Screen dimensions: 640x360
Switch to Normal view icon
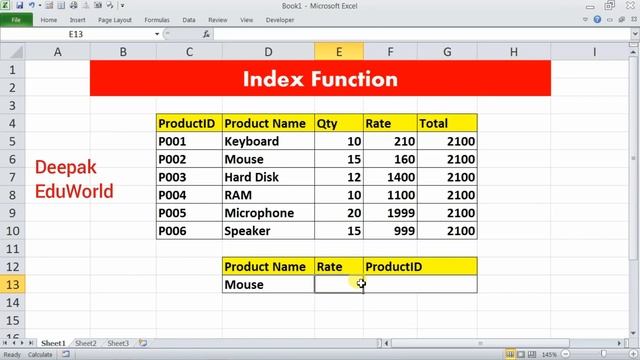point(510,354)
